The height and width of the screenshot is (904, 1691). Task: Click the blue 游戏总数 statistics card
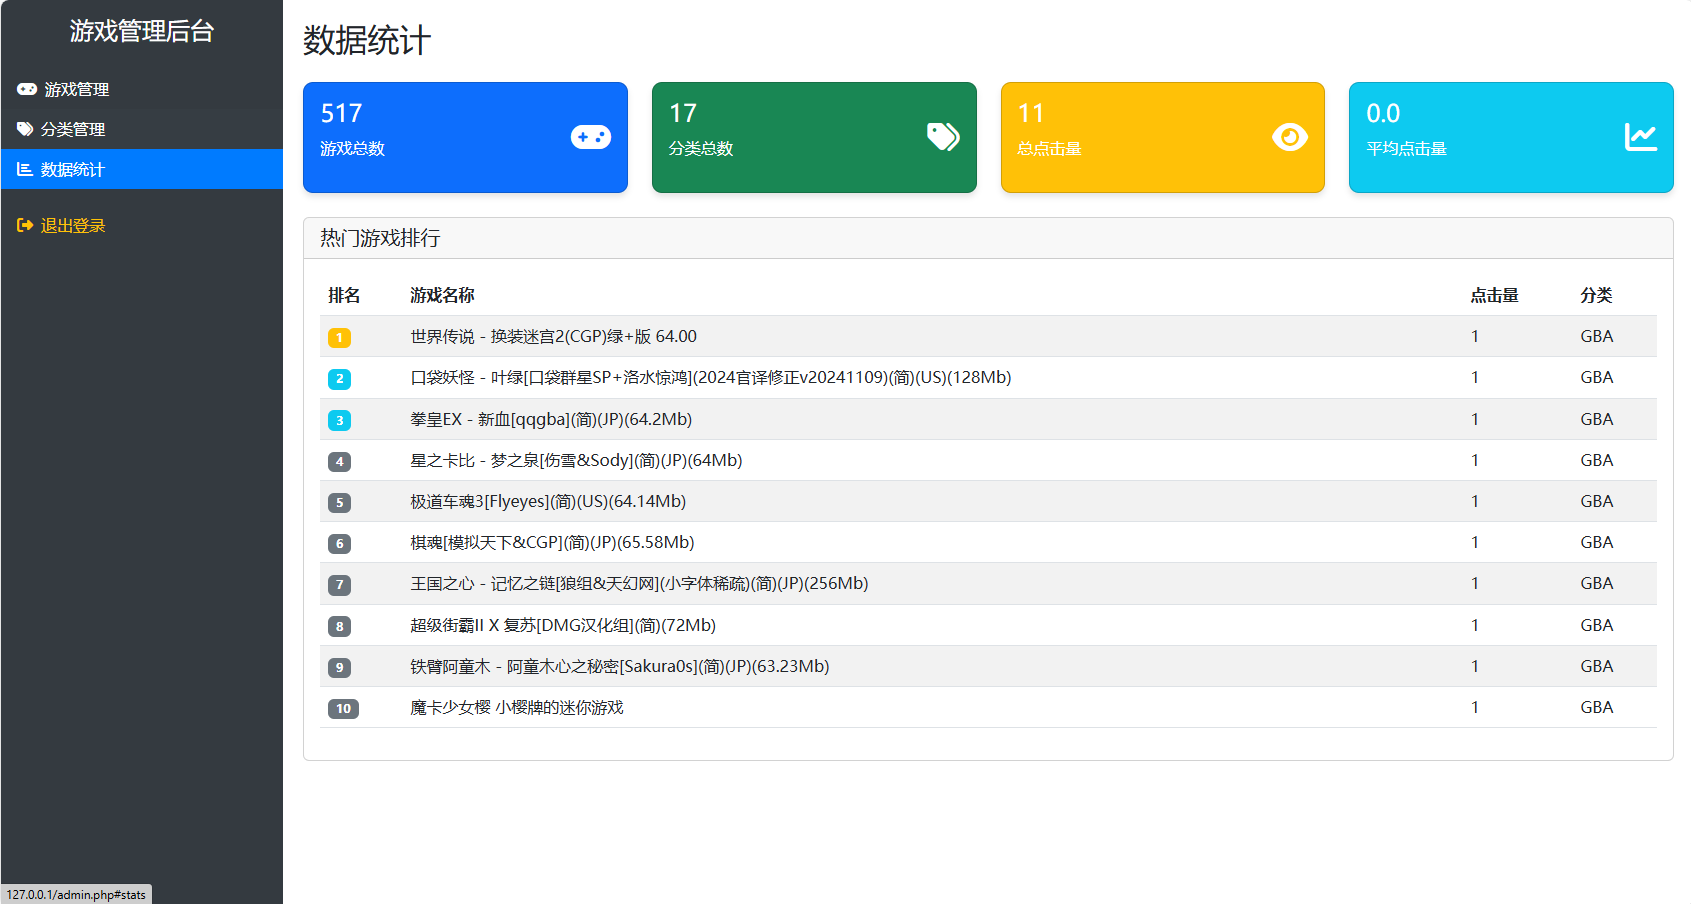pyautogui.click(x=465, y=137)
